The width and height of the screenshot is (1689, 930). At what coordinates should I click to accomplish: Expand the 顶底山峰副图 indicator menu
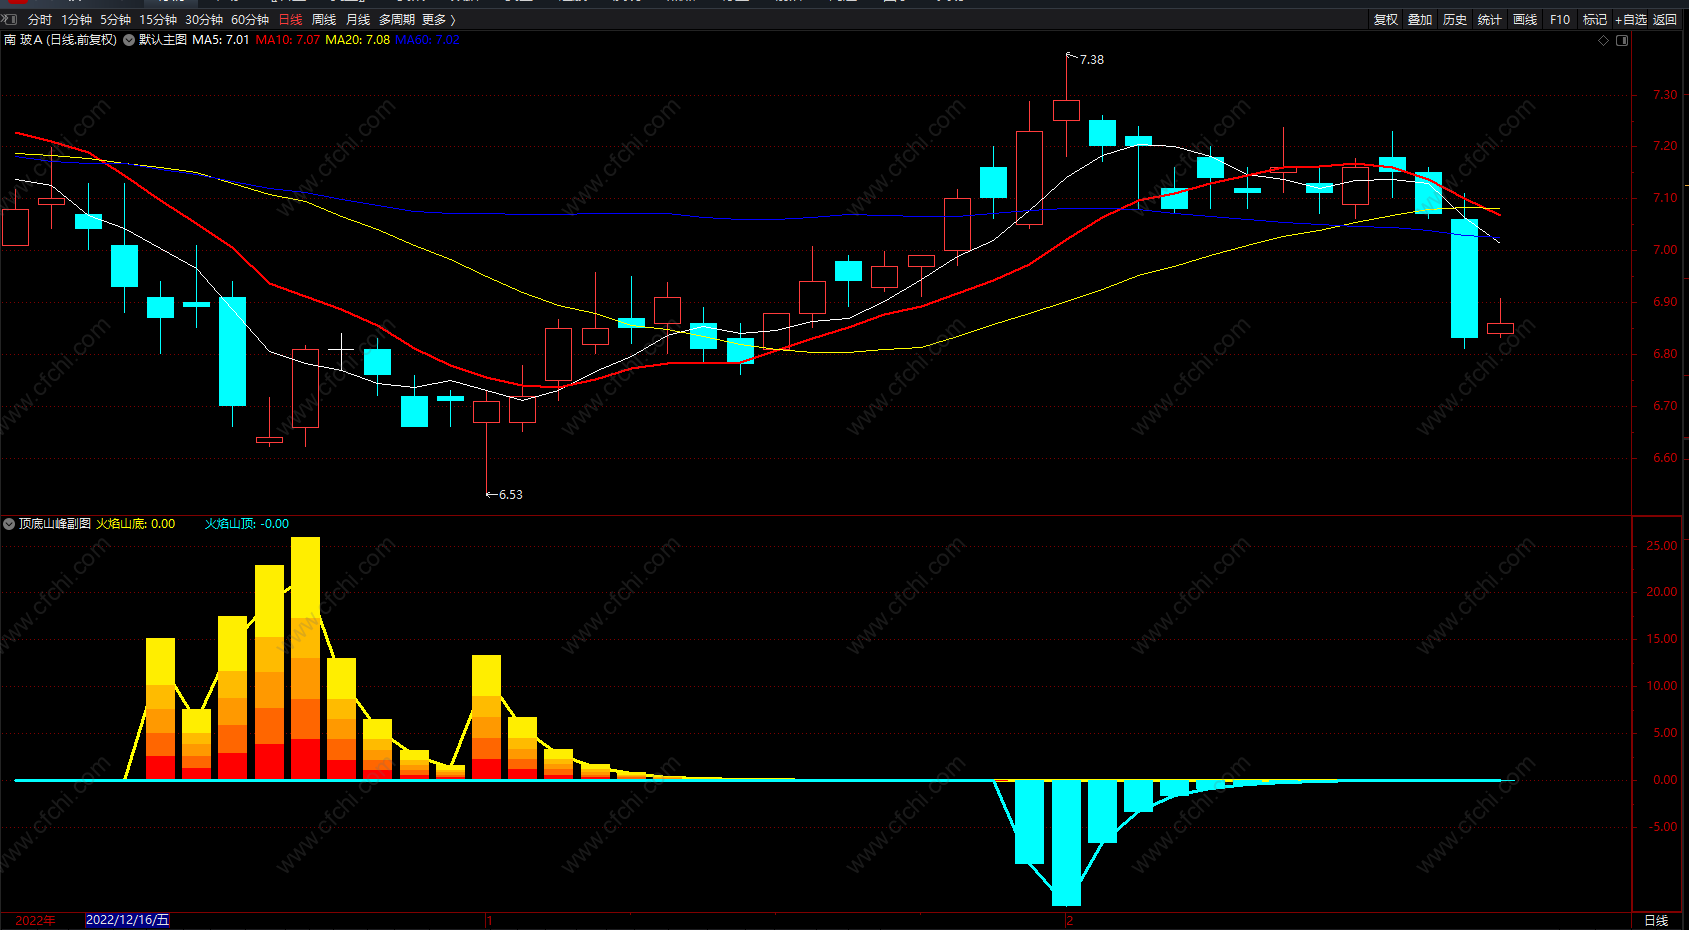tap(9, 524)
